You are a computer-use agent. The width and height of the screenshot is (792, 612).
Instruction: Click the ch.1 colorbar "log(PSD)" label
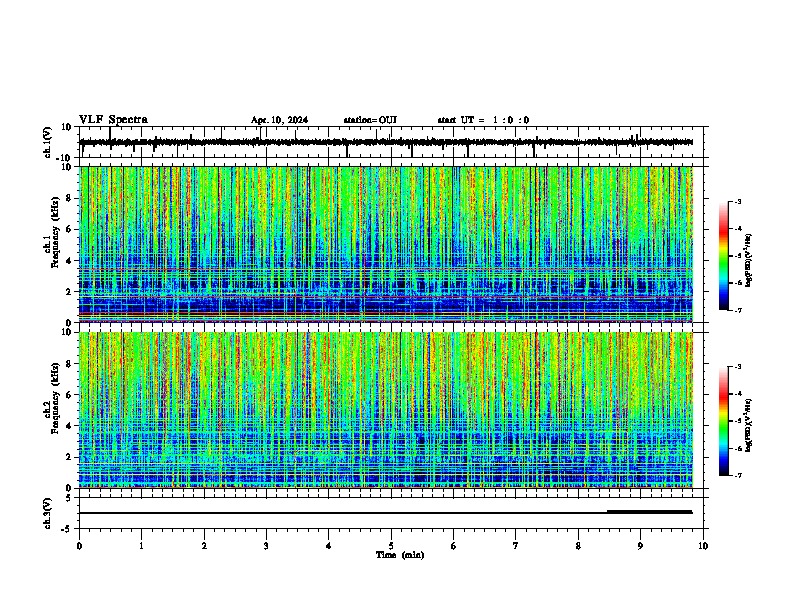(748, 260)
